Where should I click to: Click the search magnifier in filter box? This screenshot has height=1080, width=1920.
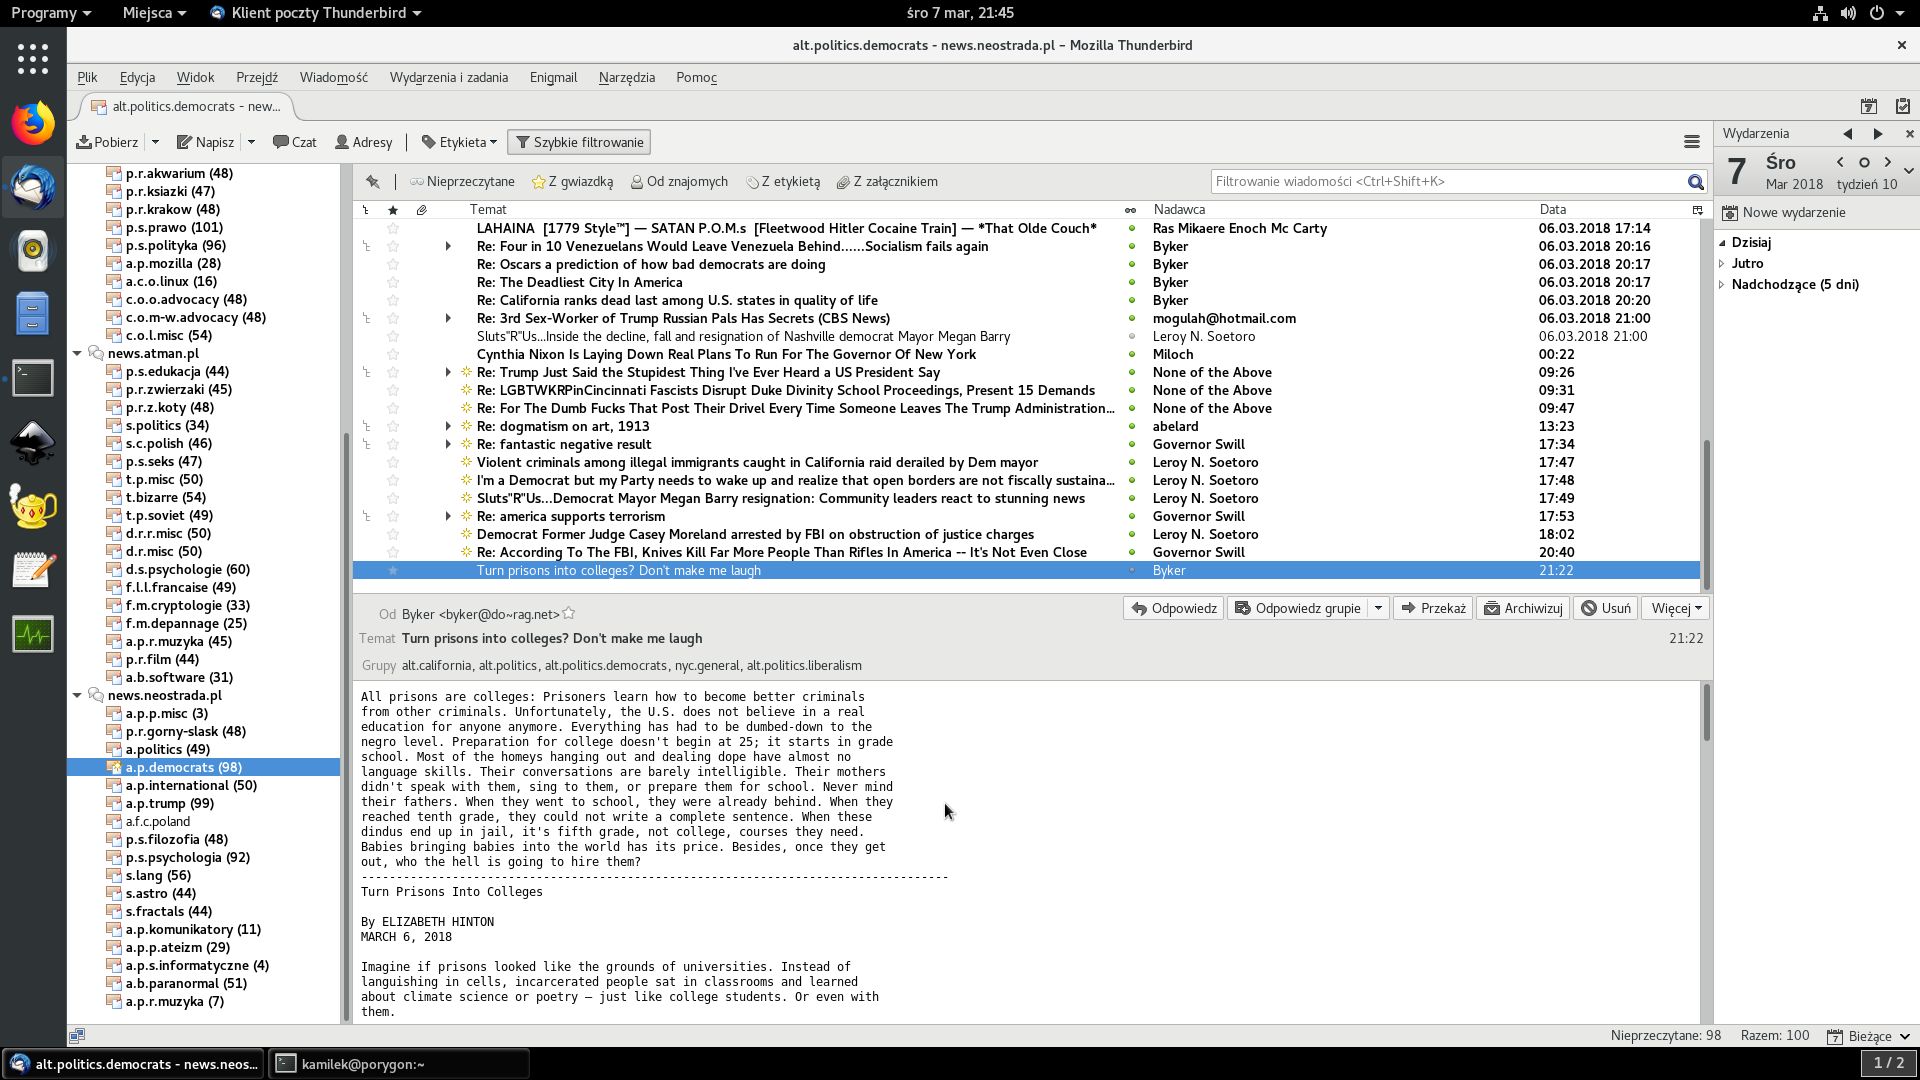(1695, 182)
